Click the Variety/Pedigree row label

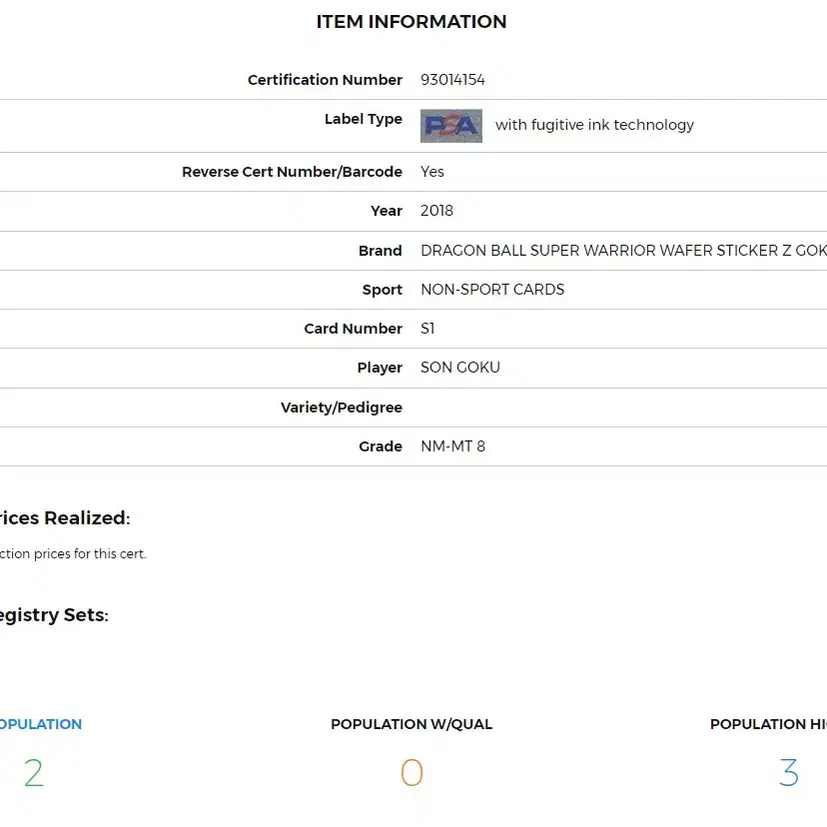[x=341, y=408]
